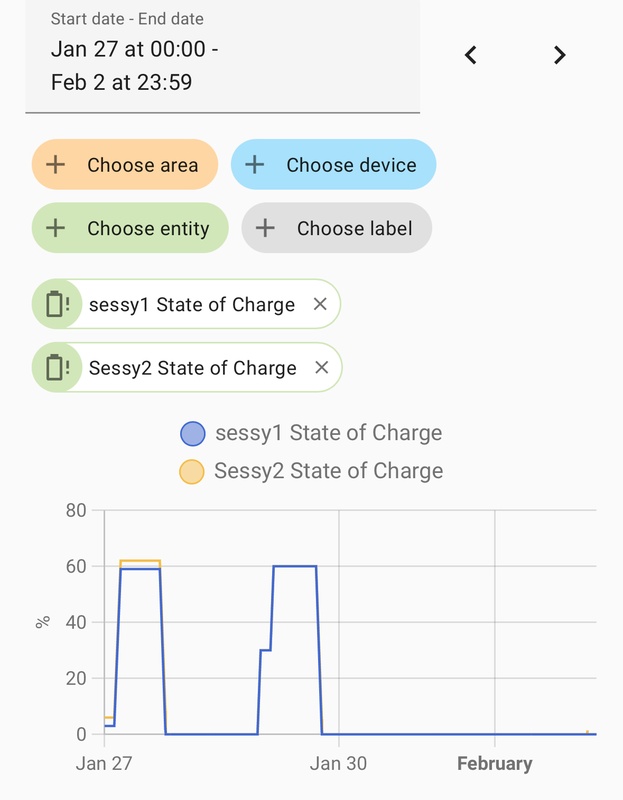Viewport: 623px width, 800px height.
Task: Go to previous date range arrow
Action: (x=470, y=55)
